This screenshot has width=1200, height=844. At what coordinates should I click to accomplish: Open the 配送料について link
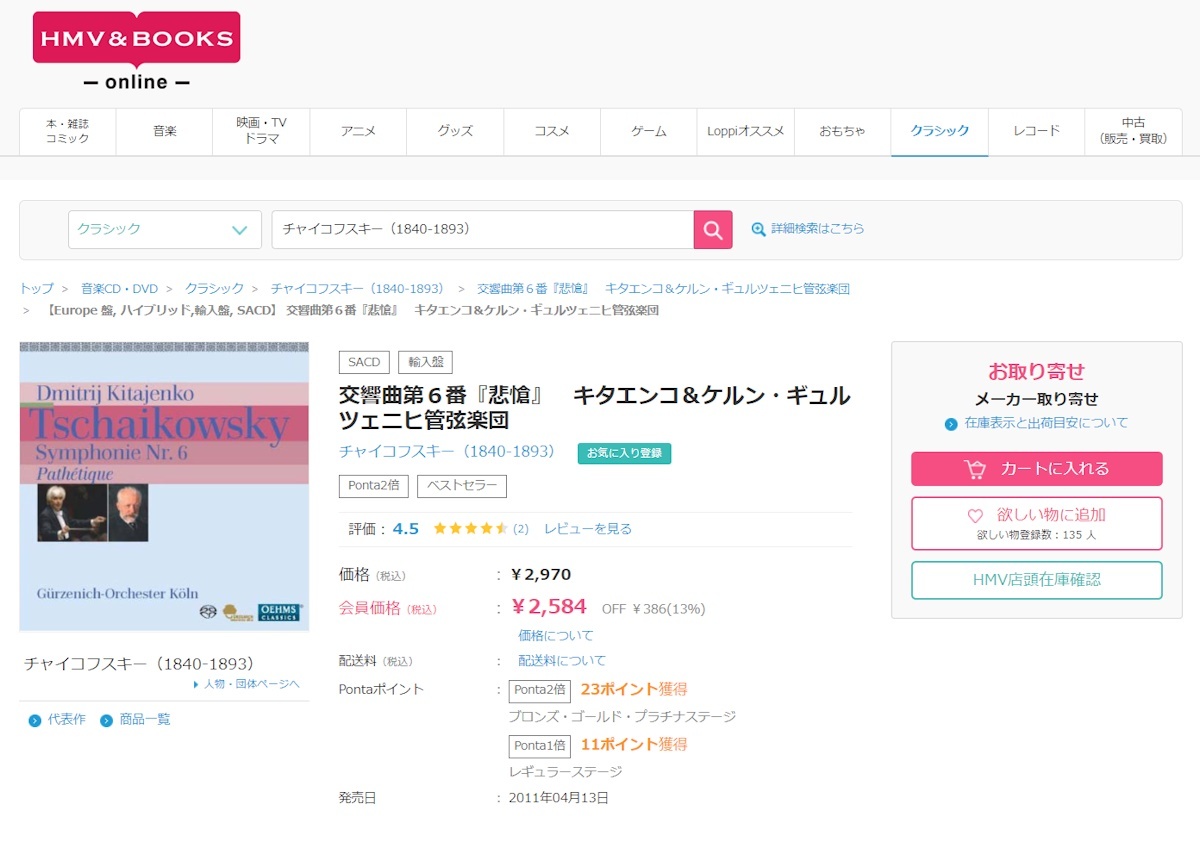pos(561,660)
